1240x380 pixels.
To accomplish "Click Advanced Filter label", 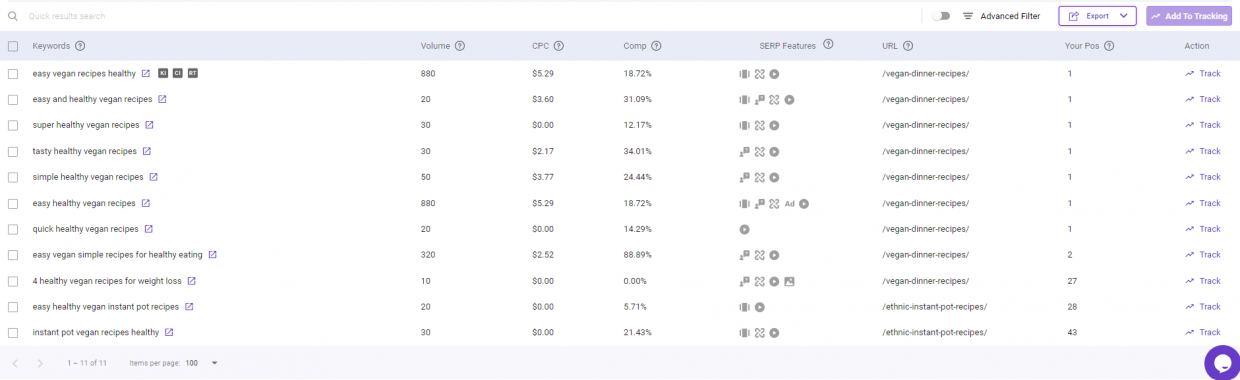I will pos(1010,16).
